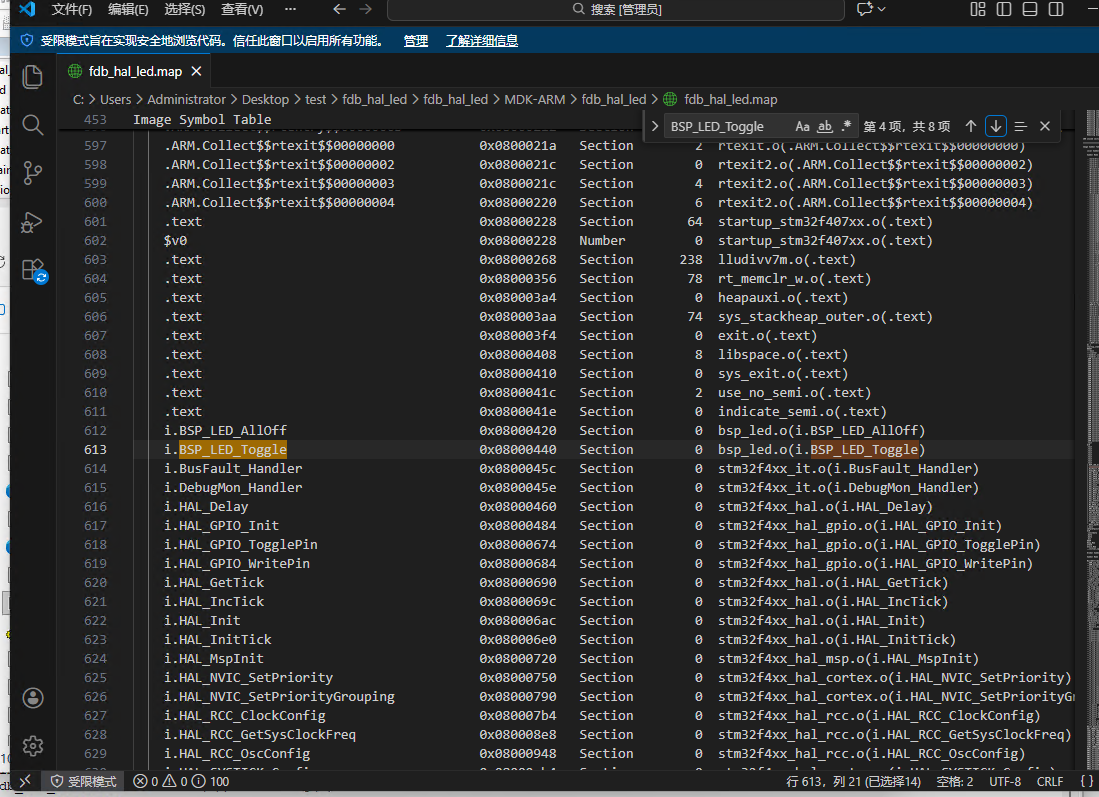1099x797 pixels.
Task: Change the CRLF line ending setting
Action: tap(1049, 781)
